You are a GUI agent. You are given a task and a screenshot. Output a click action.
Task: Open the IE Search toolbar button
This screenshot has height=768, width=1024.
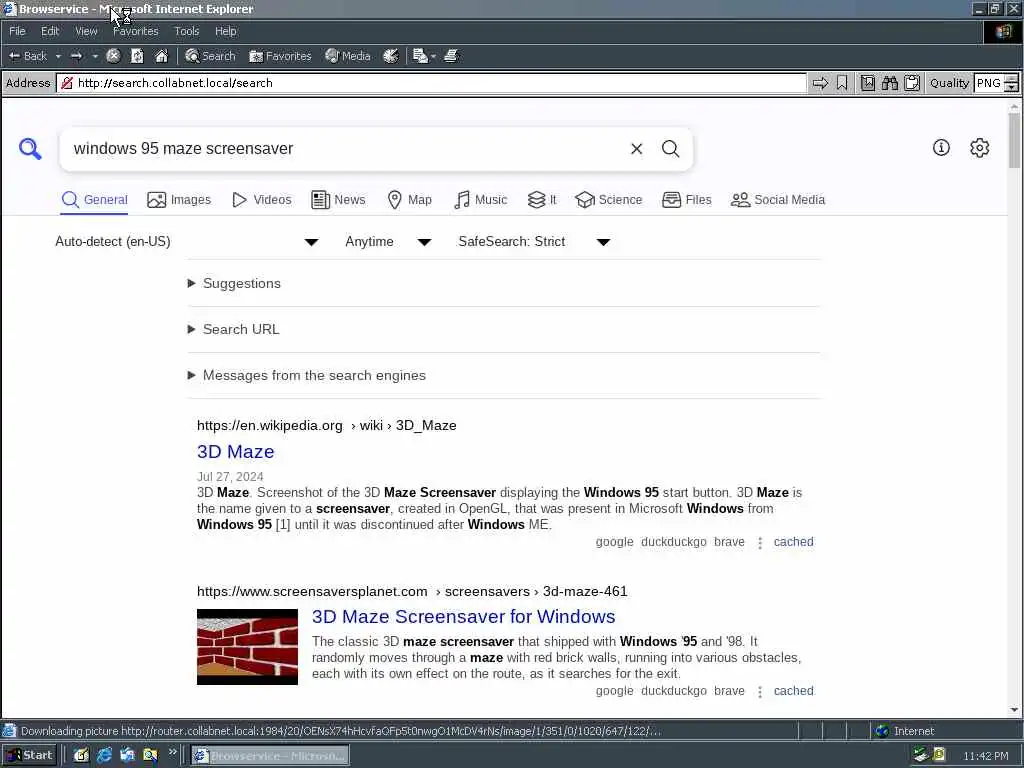(x=210, y=56)
